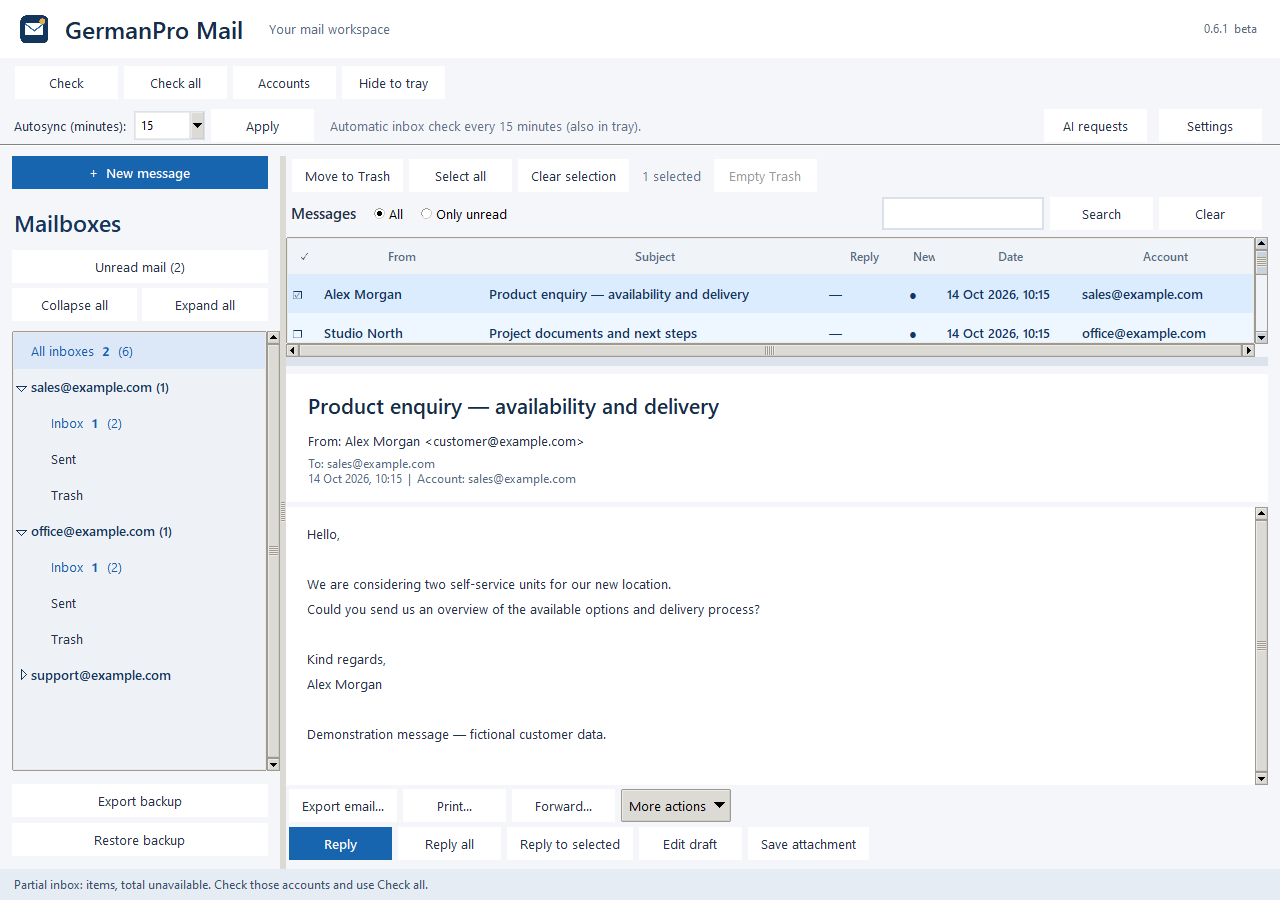Click Export email... button

point(343,806)
